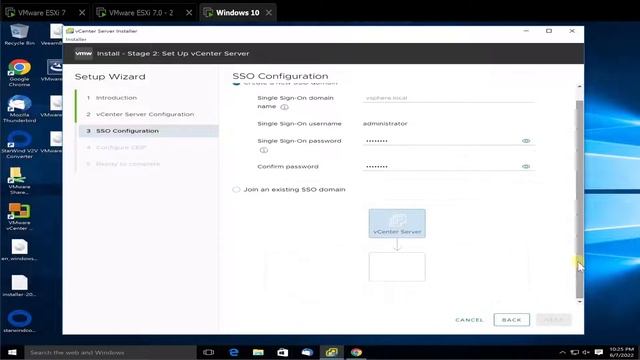Open Recycle Bin desktop icon
640x360 pixels.
pos(19,35)
